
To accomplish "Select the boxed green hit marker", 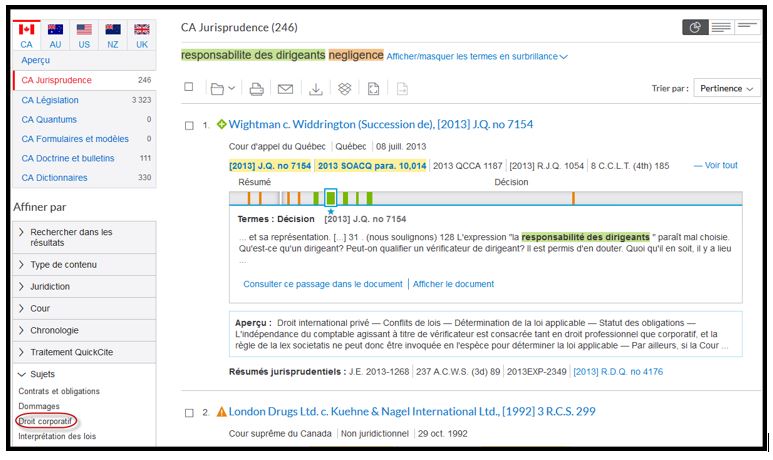I will click(330, 198).
